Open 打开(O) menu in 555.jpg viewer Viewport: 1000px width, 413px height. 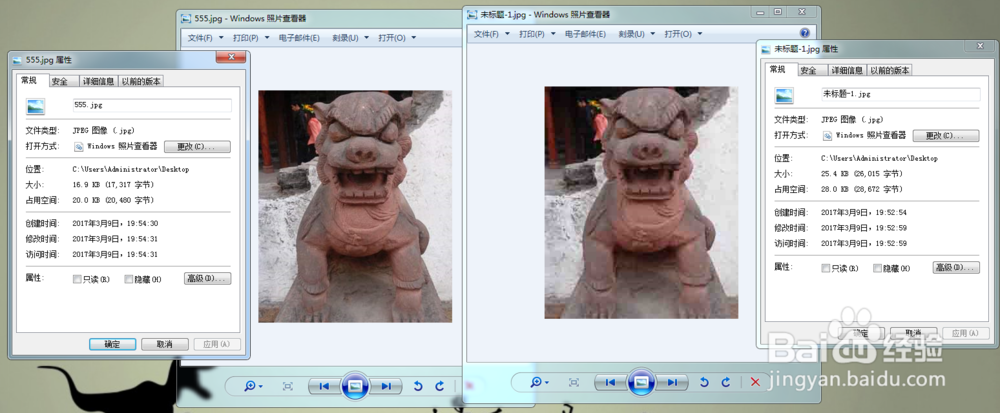tap(397, 38)
